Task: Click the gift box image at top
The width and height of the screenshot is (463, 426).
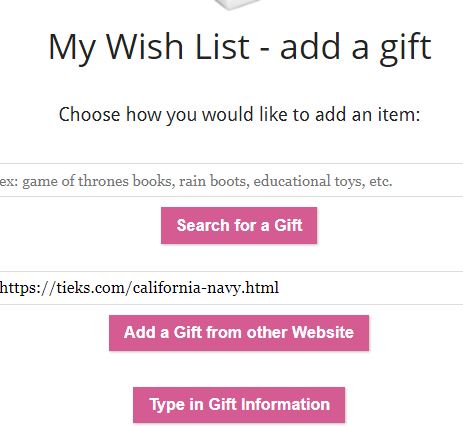Action: point(238,5)
